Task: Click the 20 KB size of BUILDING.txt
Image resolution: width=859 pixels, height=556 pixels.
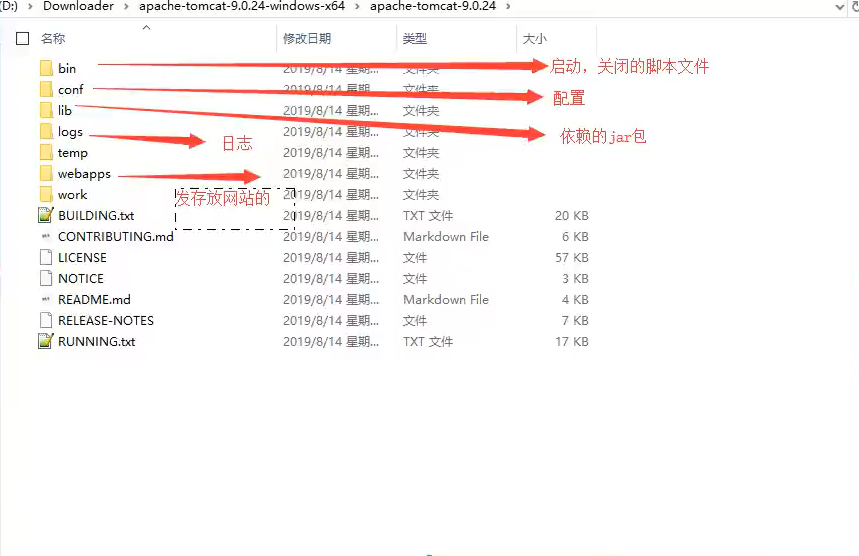Action: [572, 215]
